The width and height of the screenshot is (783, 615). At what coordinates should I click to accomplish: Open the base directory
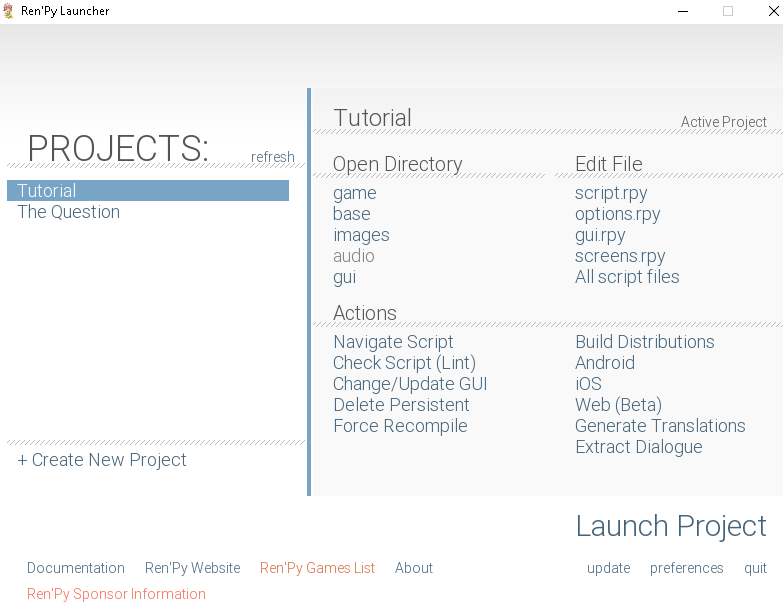pos(352,214)
